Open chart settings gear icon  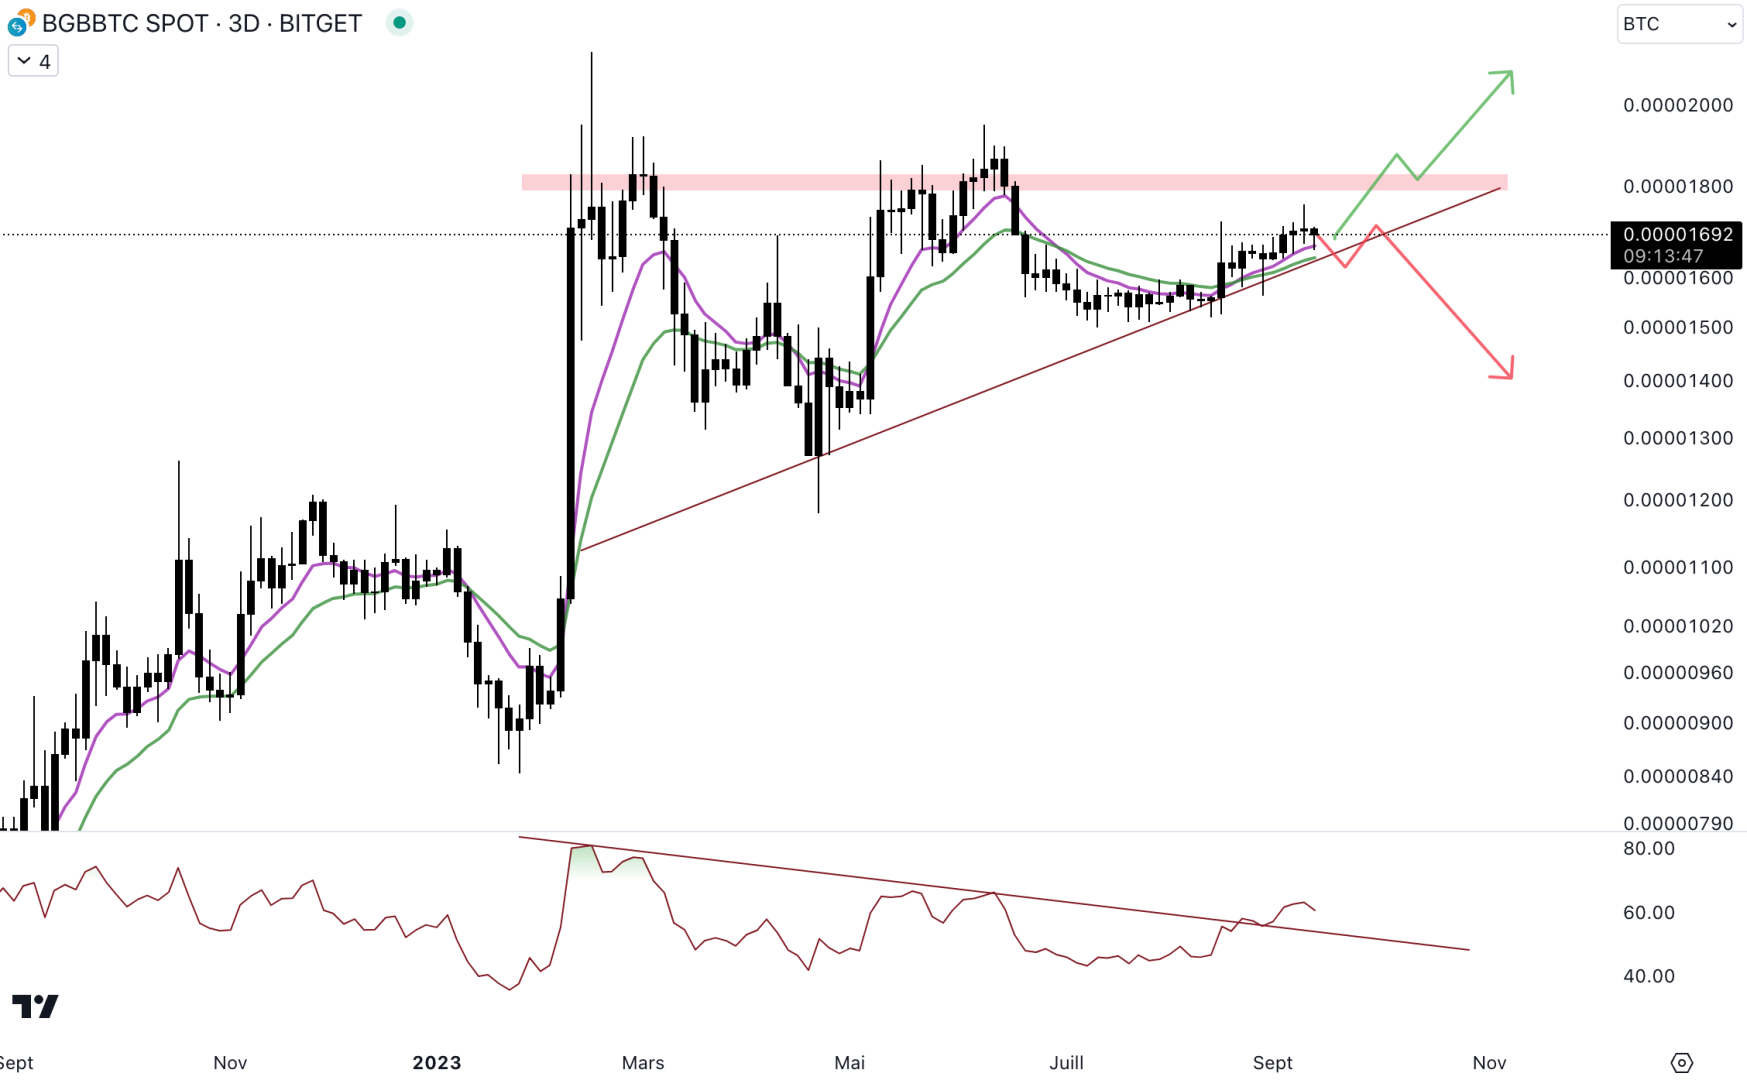[1682, 1062]
